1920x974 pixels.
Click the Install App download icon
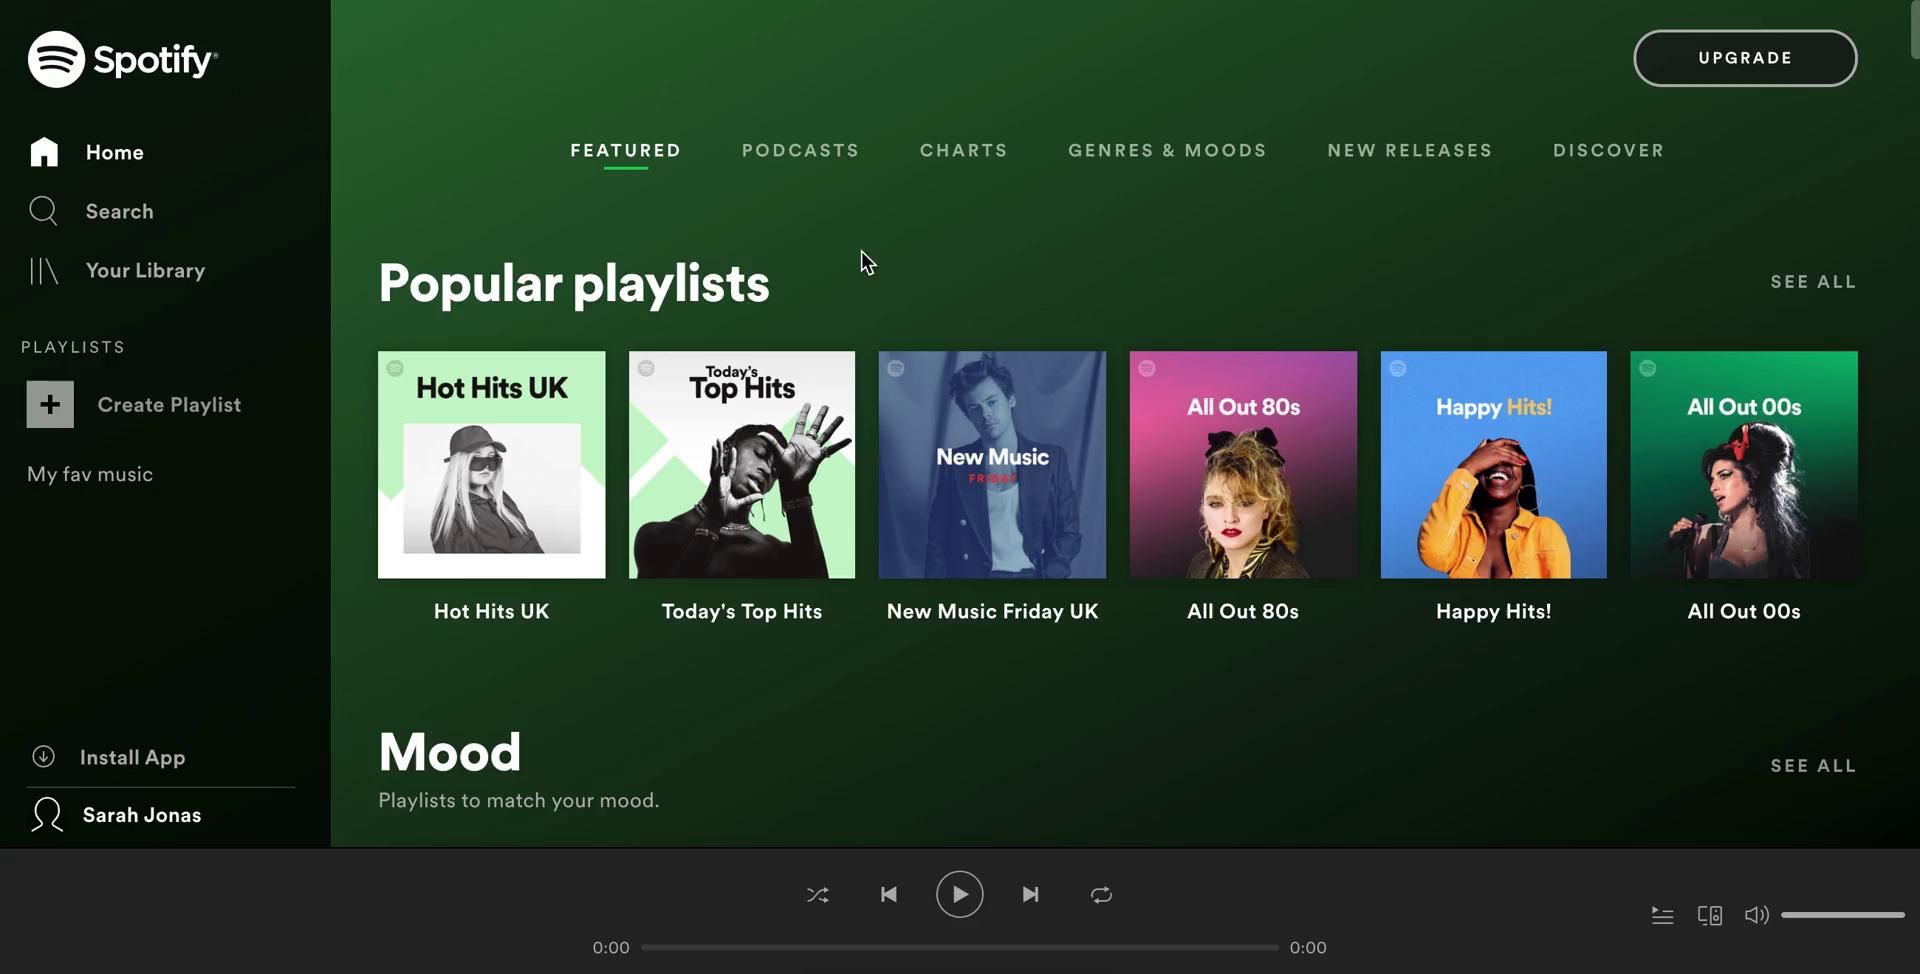(x=43, y=757)
